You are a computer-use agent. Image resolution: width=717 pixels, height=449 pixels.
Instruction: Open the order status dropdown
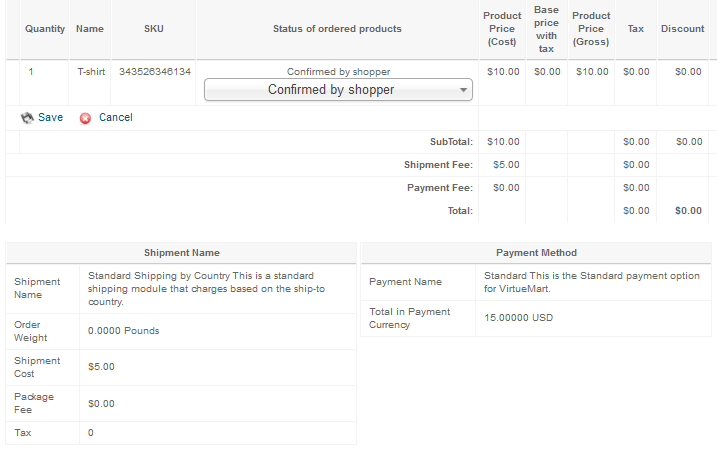pyautogui.click(x=338, y=90)
